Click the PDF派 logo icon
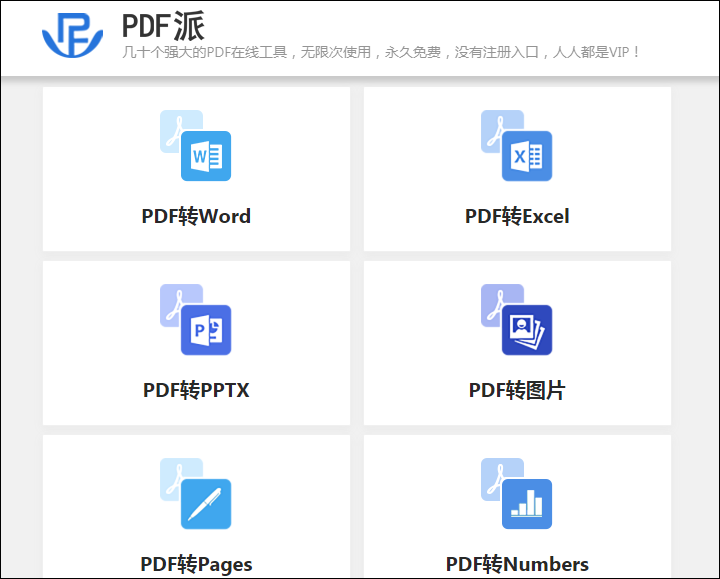Image resolution: width=720 pixels, height=579 pixels. click(x=72, y=35)
